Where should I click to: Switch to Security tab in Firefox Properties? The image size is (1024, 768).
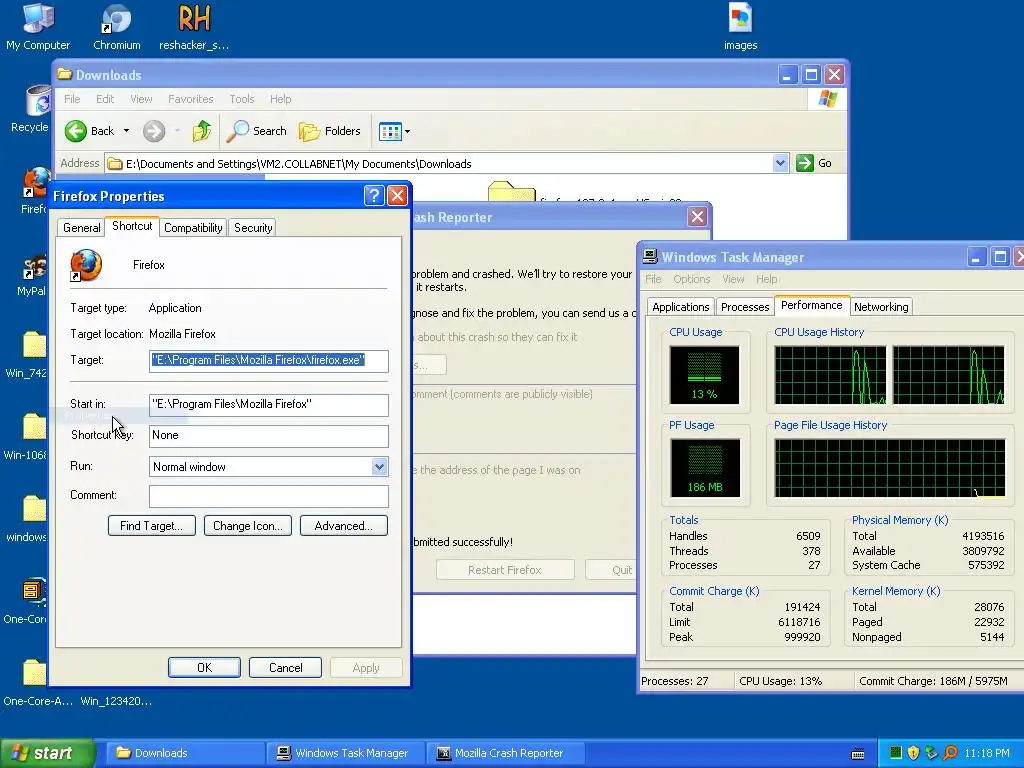[x=253, y=228]
